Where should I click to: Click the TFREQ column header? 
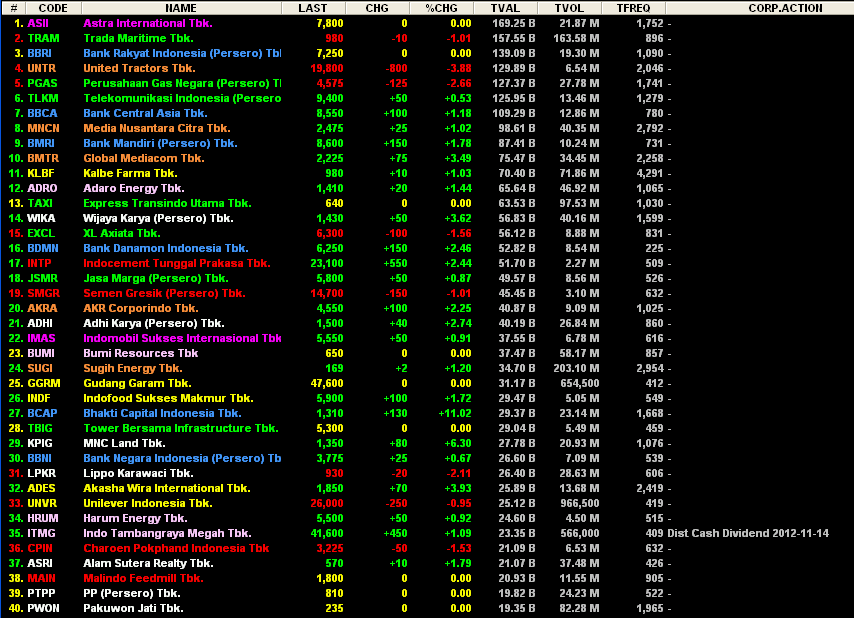point(633,8)
